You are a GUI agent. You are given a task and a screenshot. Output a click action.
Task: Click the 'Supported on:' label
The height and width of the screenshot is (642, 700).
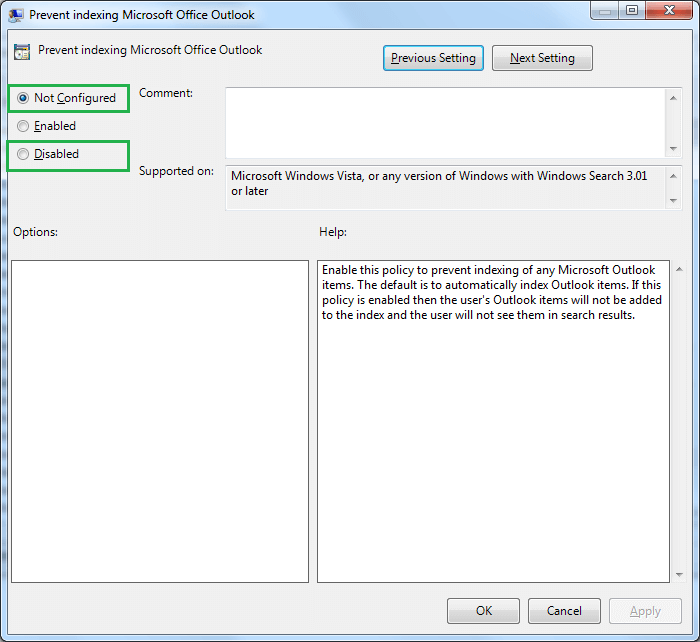176,171
